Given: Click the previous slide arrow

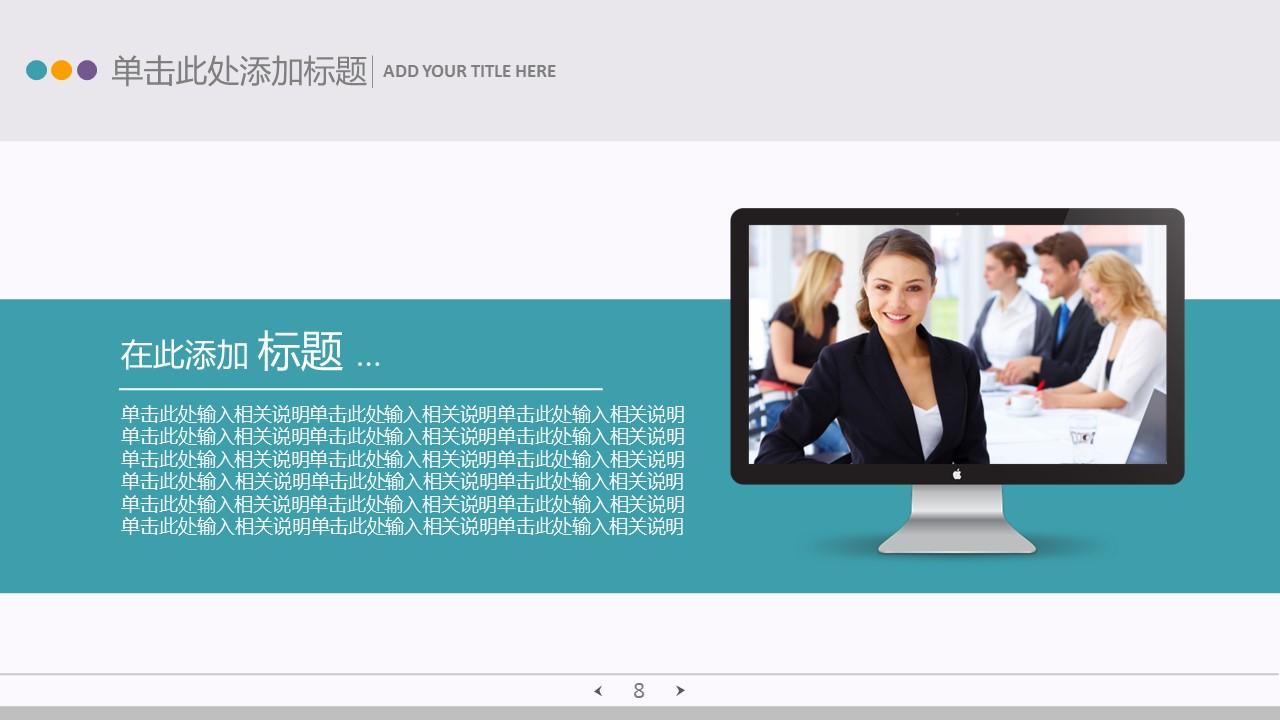Looking at the screenshot, I should 598,691.
